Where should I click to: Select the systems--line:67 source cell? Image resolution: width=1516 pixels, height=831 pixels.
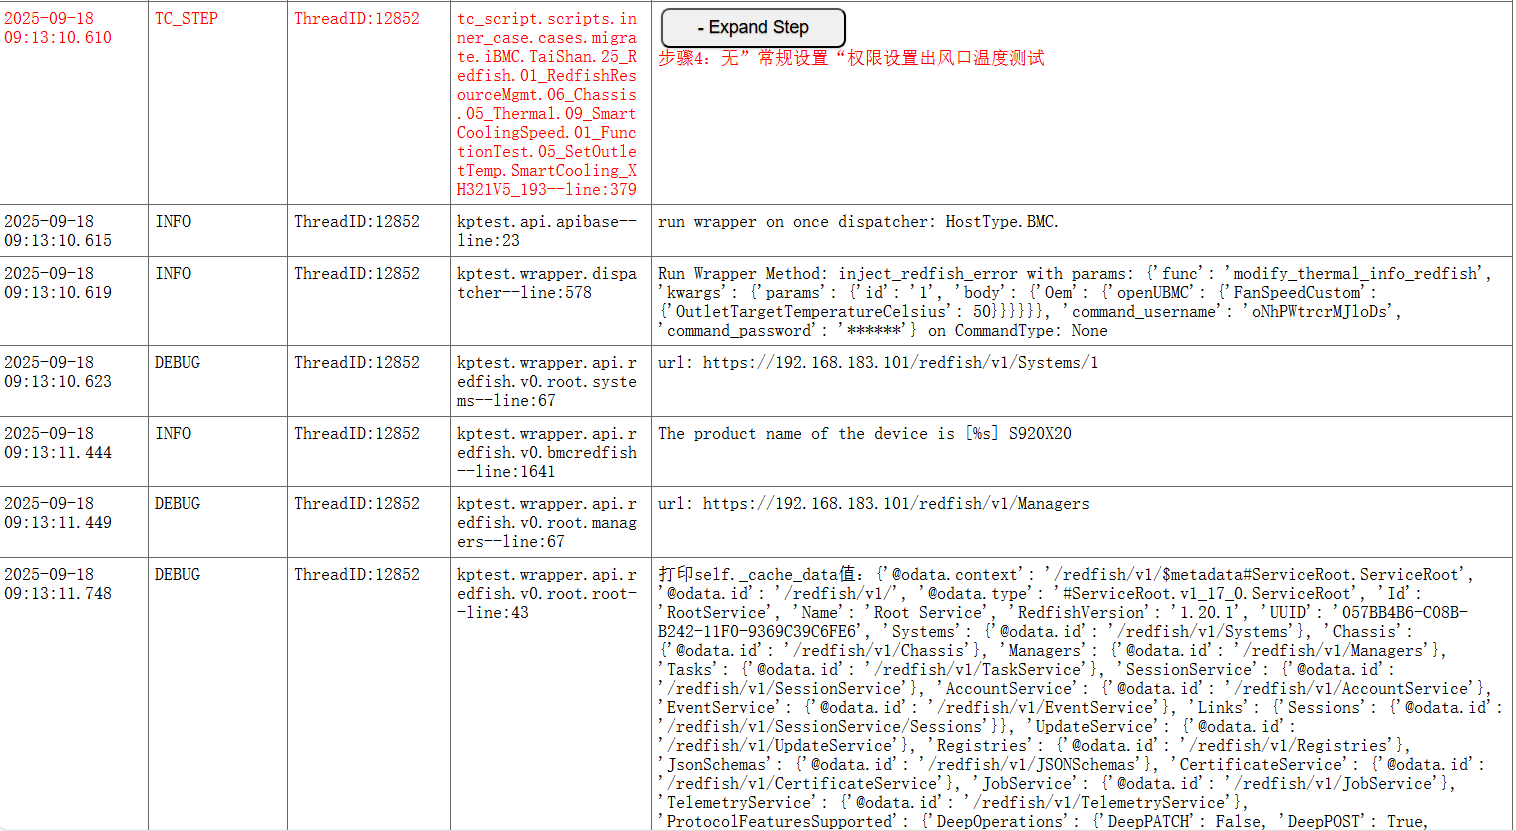(547, 381)
